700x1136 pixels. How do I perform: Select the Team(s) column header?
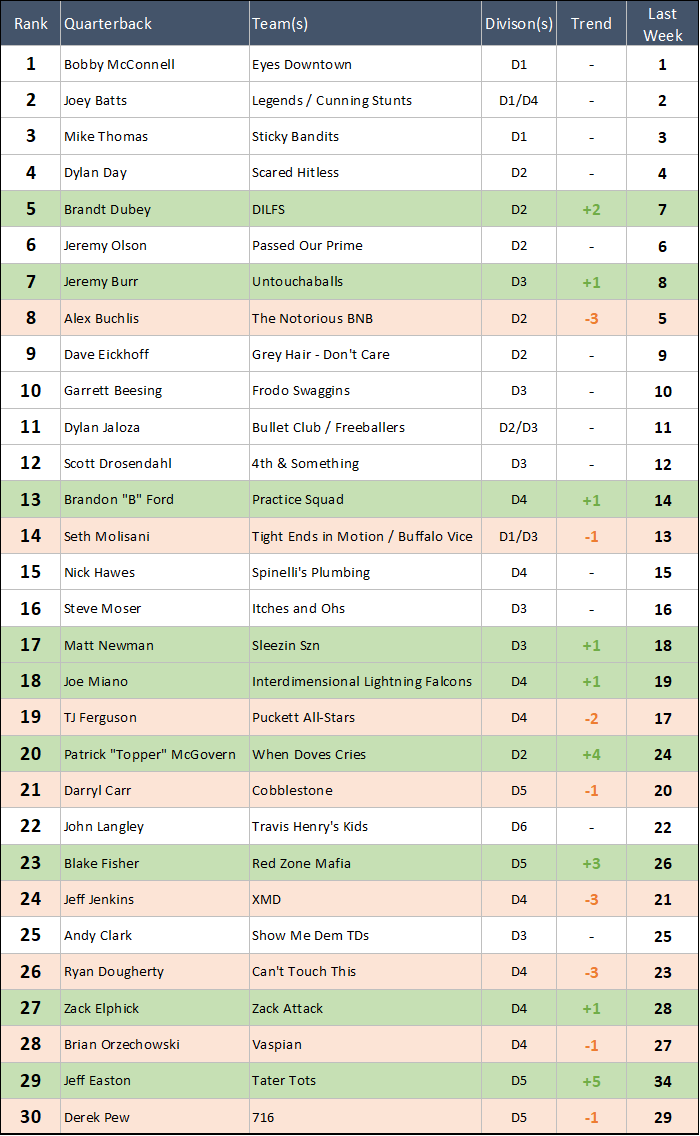(285, 23)
